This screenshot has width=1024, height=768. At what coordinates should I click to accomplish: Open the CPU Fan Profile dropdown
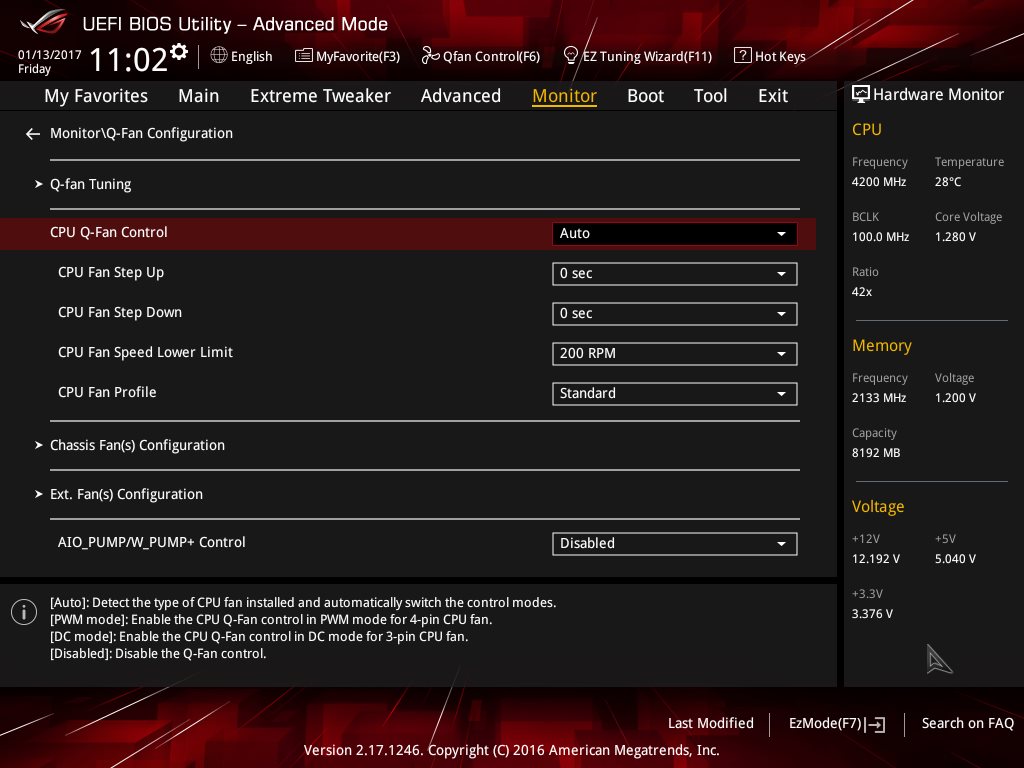click(x=674, y=393)
